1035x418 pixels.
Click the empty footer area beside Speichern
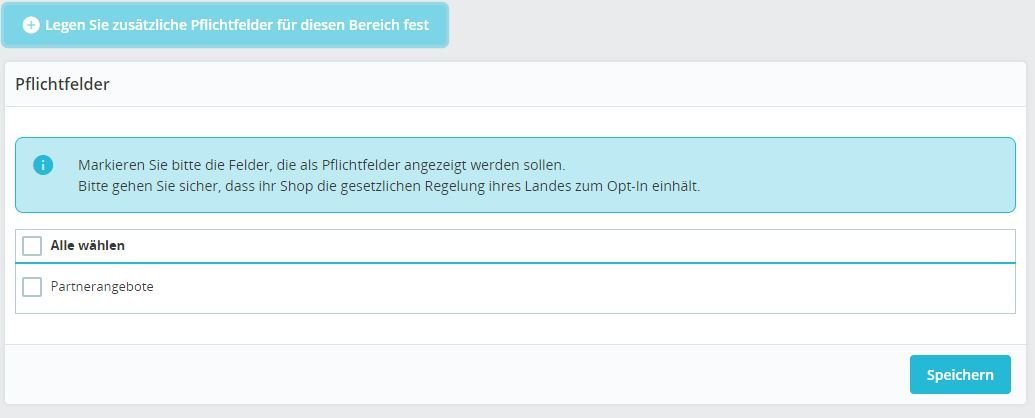coord(455,374)
